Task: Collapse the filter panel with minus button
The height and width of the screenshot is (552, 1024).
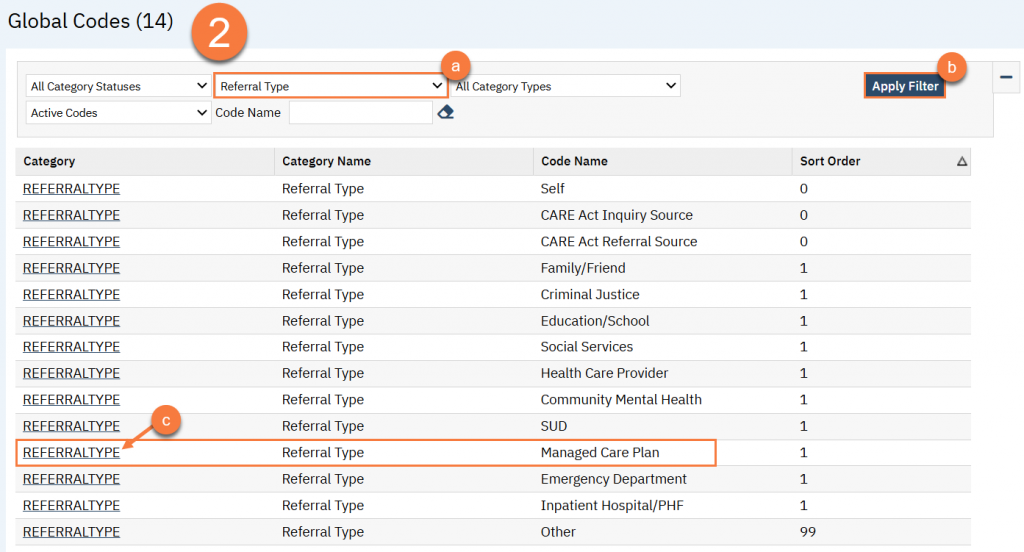Action: click(x=1006, y=77)
